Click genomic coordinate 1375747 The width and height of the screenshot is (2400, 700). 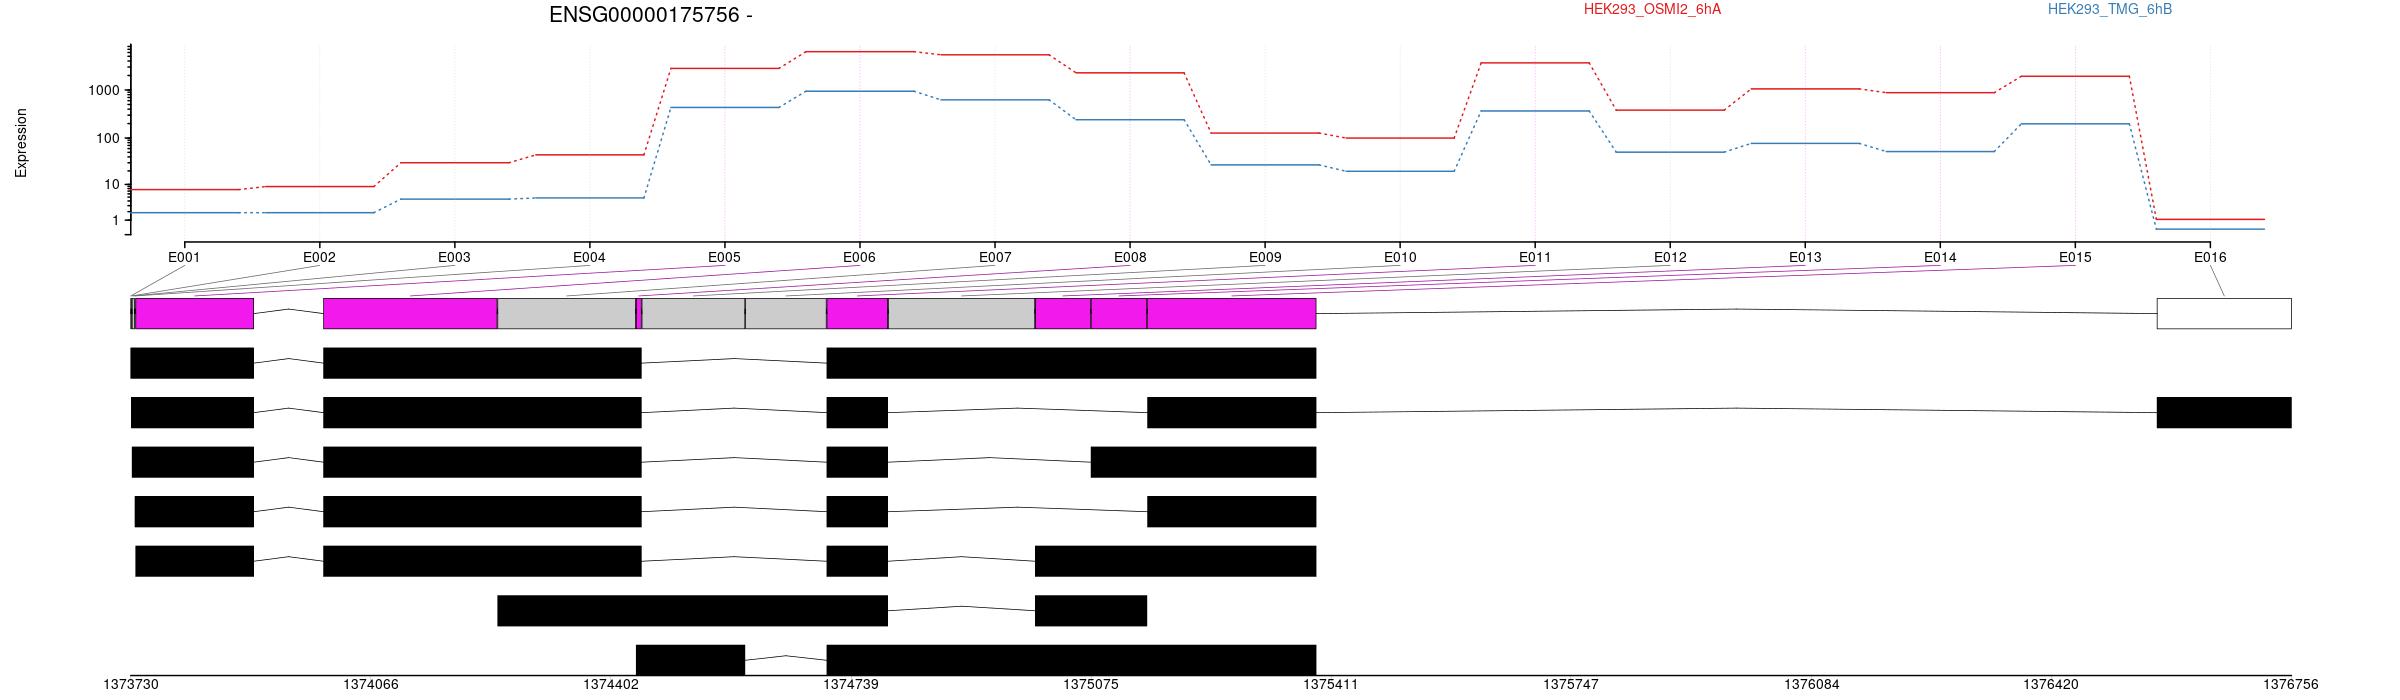(x=1571, y=685)
